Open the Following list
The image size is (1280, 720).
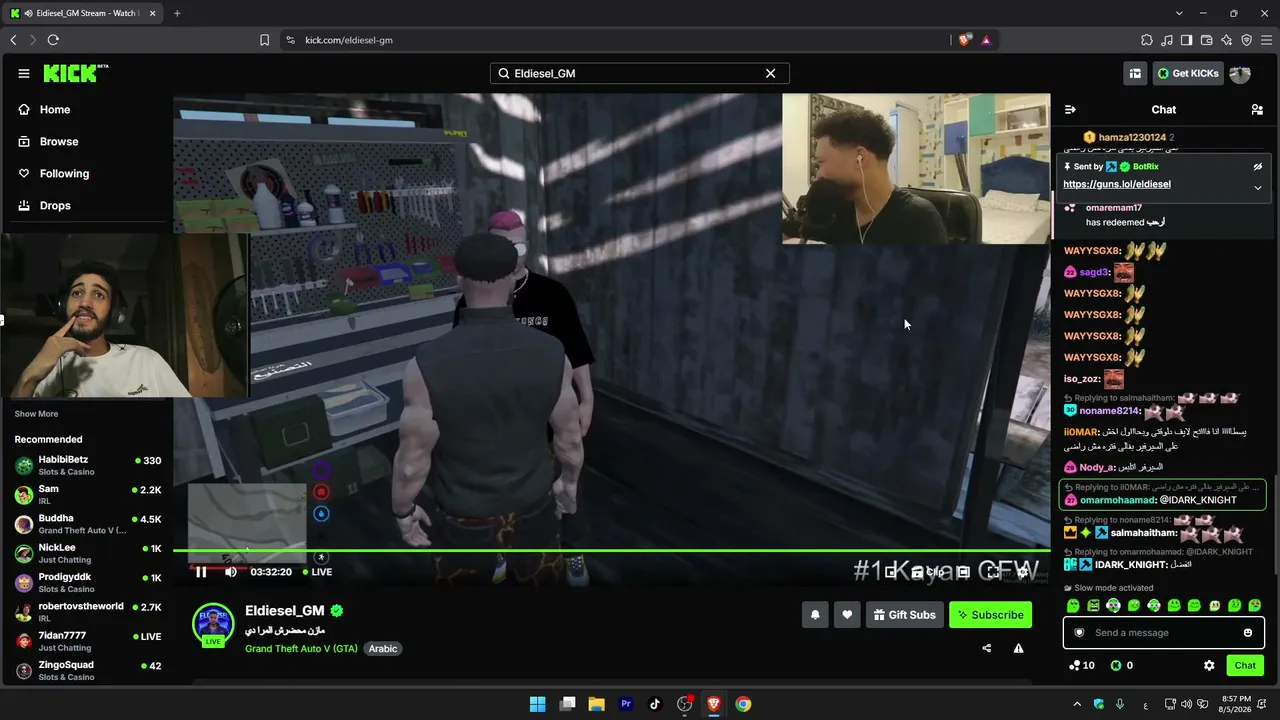[64, 173]
